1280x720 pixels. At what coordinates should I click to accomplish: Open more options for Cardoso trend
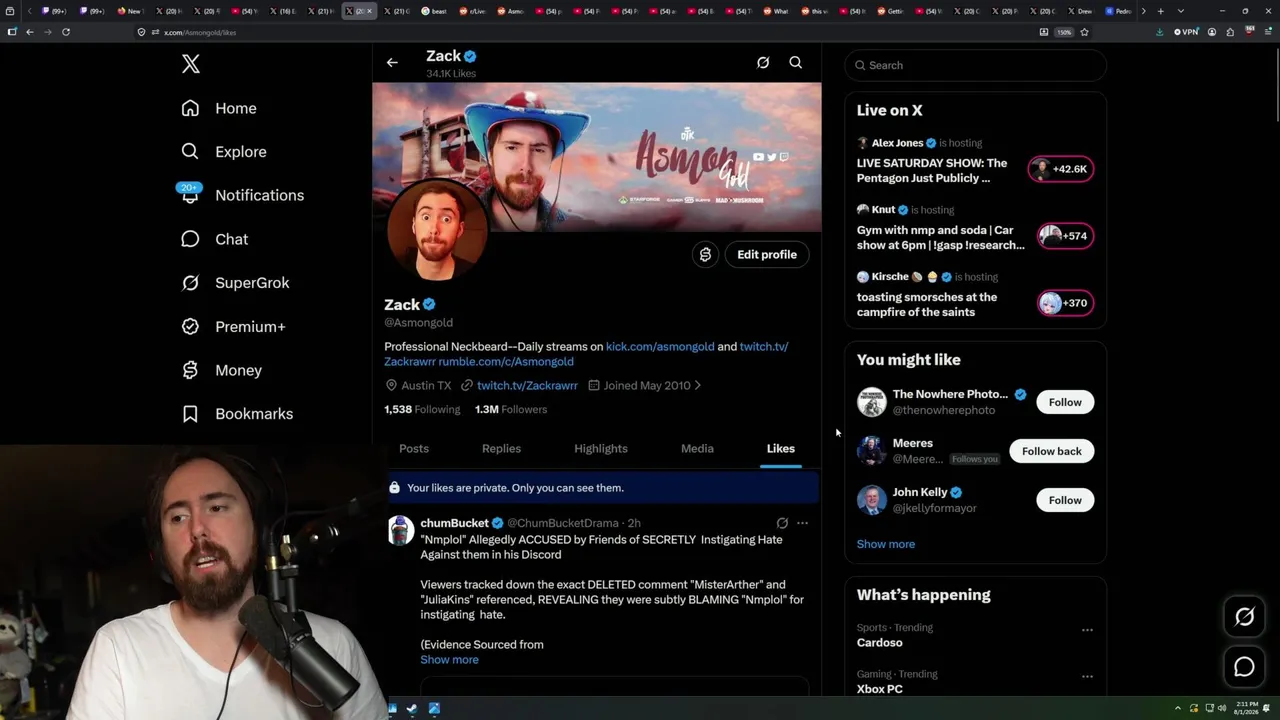pos(1087,630)
